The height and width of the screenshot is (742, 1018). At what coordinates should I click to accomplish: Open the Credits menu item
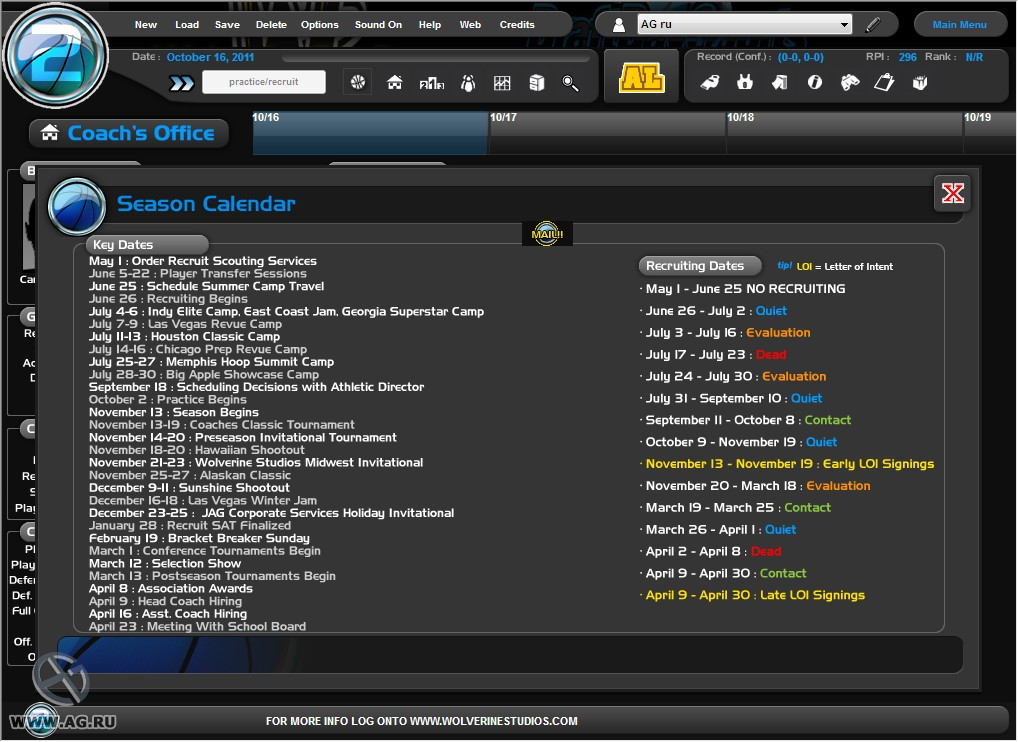[517, 25]
